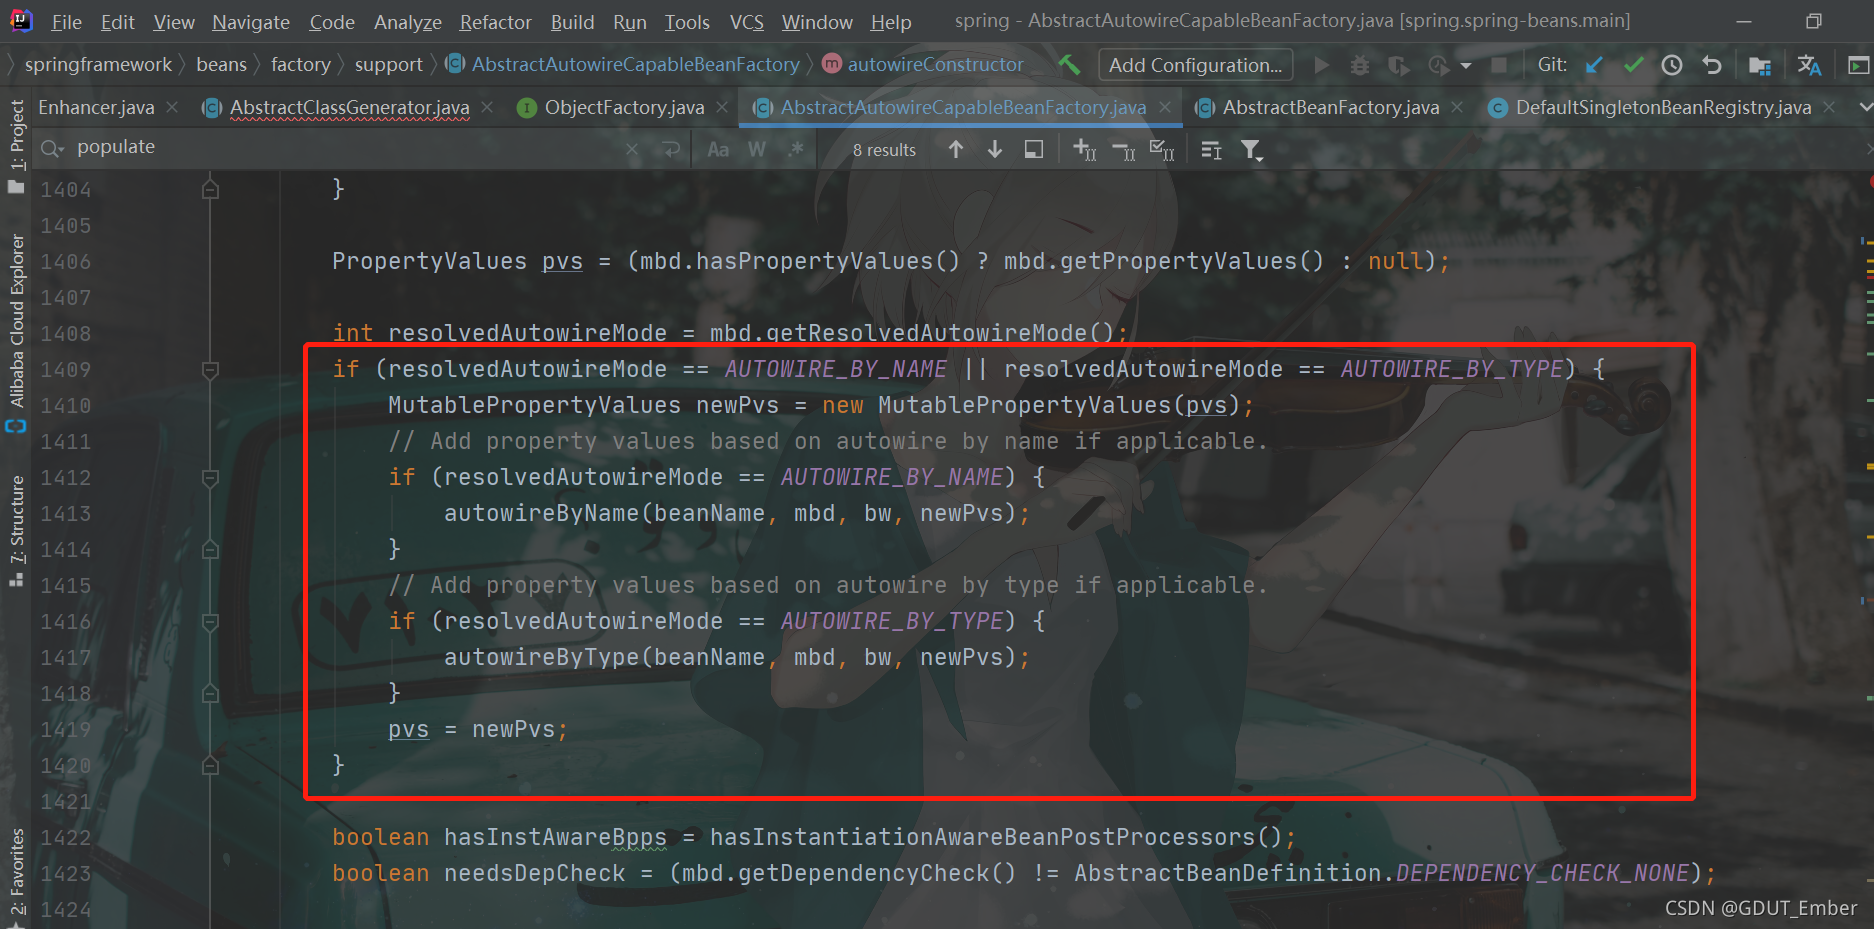The height and width of the screenshot is (929, 1874).
Task: Click Add Configuration button
Action: (1195, 65)
